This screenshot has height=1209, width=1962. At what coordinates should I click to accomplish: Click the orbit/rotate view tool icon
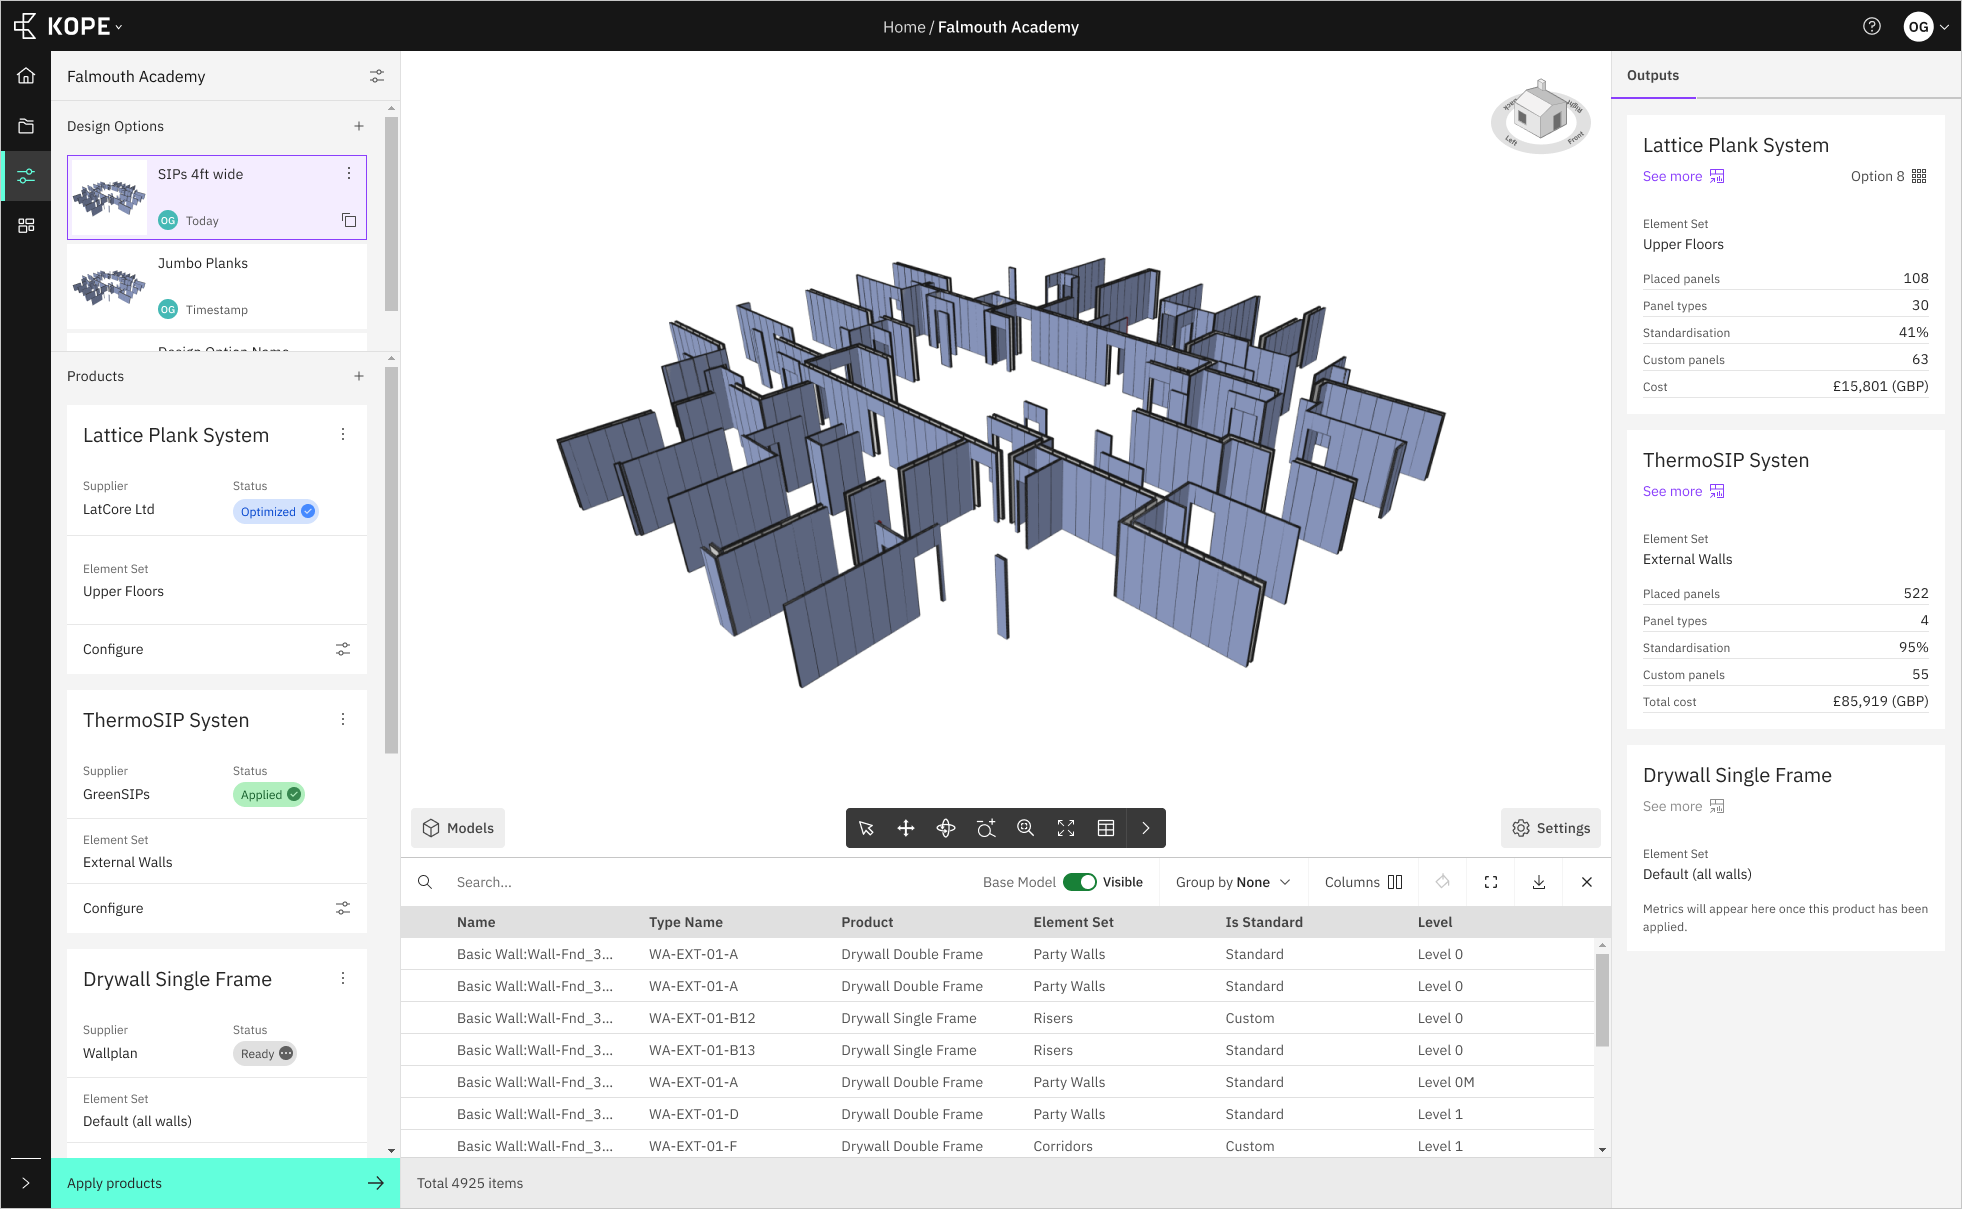[x=946, y=828]
